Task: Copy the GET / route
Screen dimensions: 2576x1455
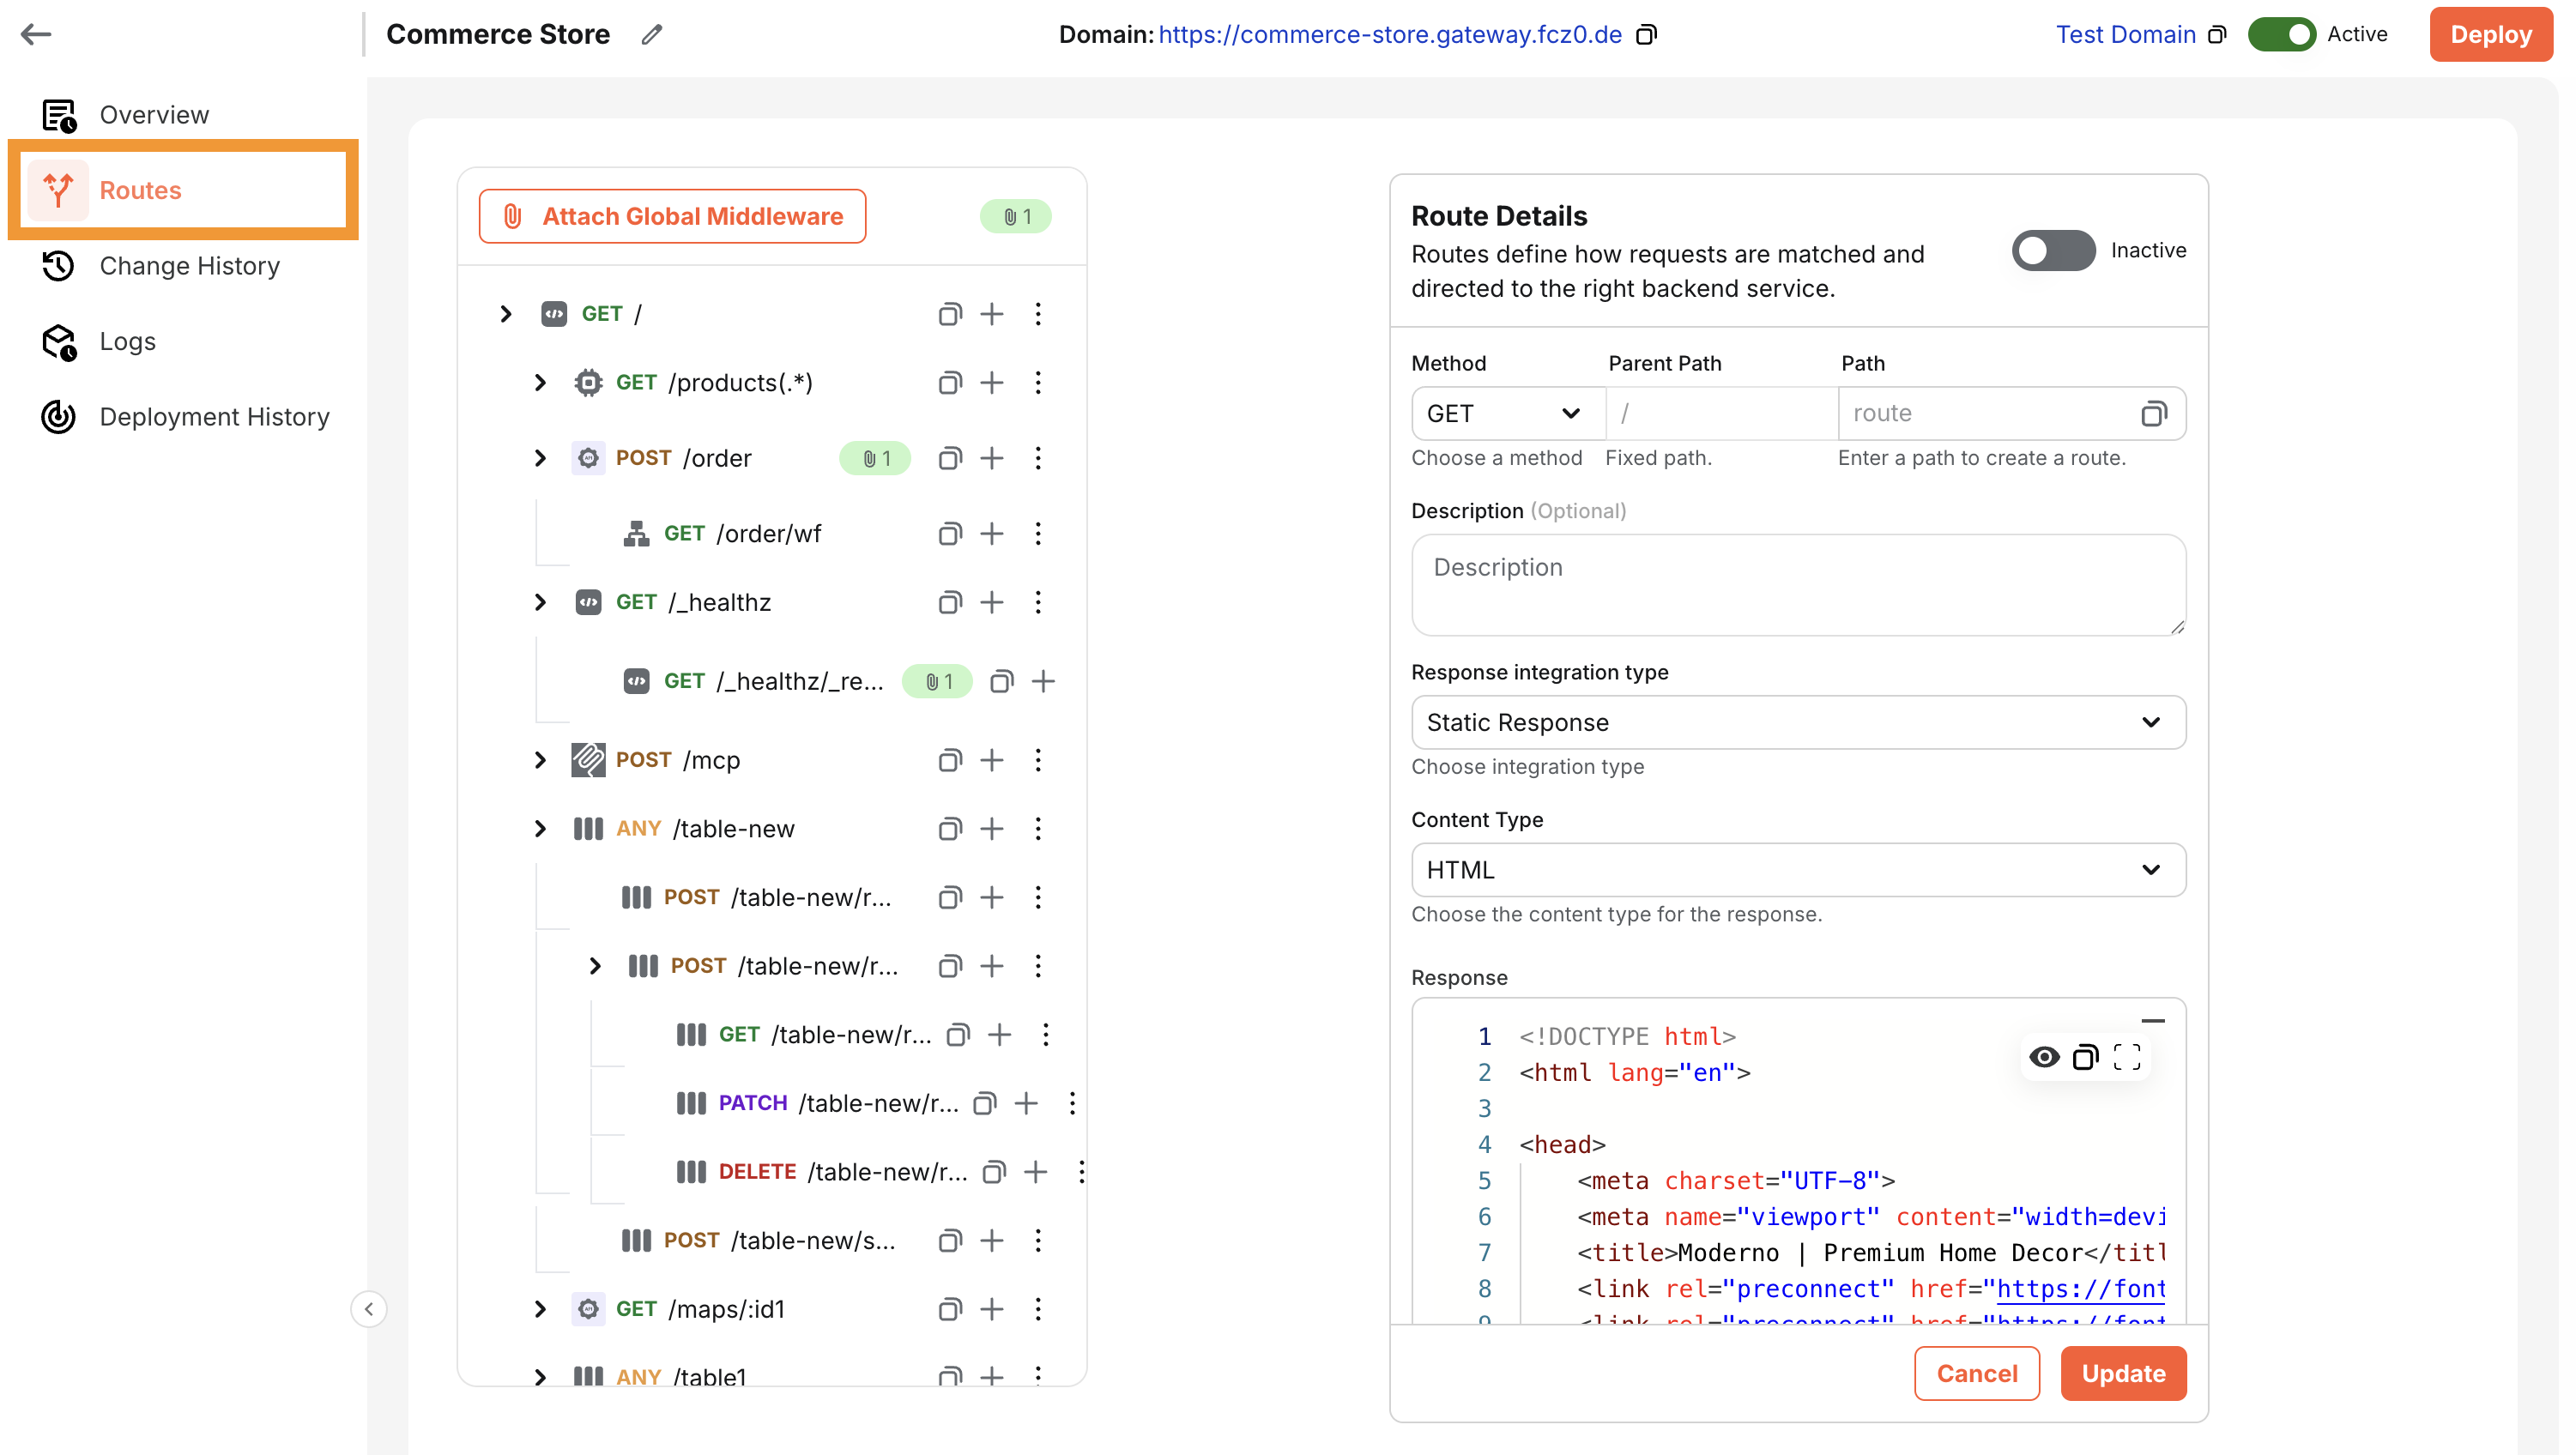Action: 949,314
